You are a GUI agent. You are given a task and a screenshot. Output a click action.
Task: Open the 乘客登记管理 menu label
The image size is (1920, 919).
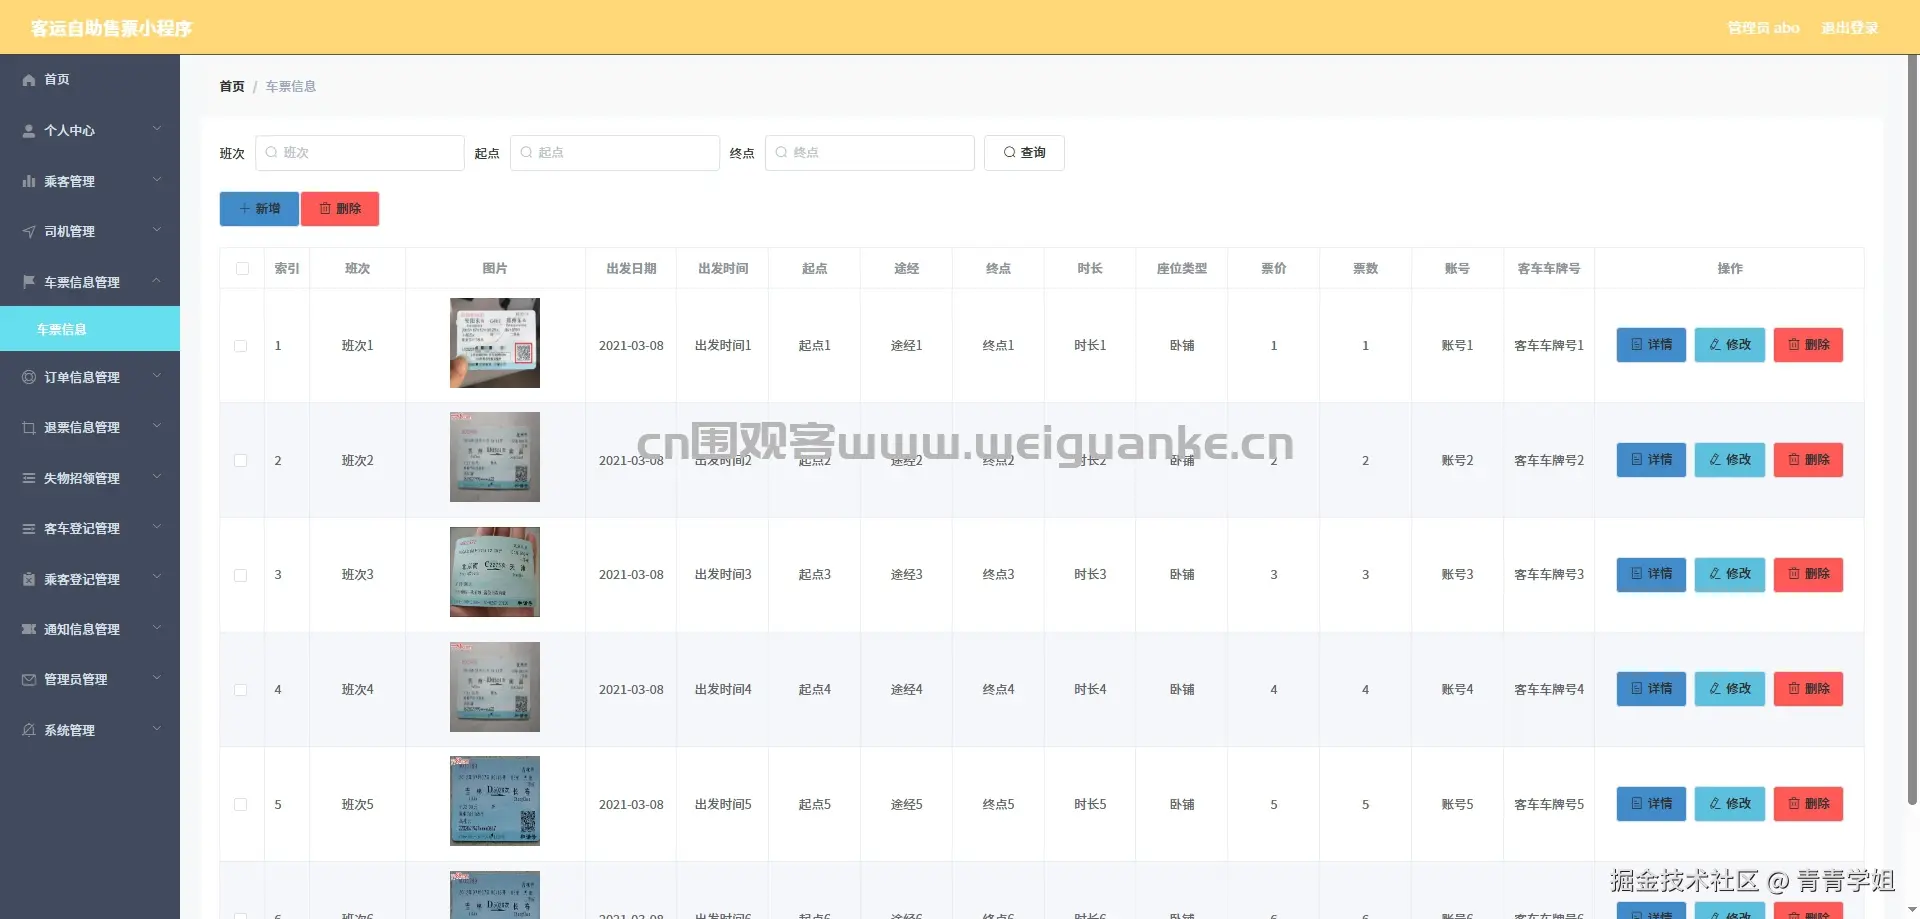tap(82, 579)
